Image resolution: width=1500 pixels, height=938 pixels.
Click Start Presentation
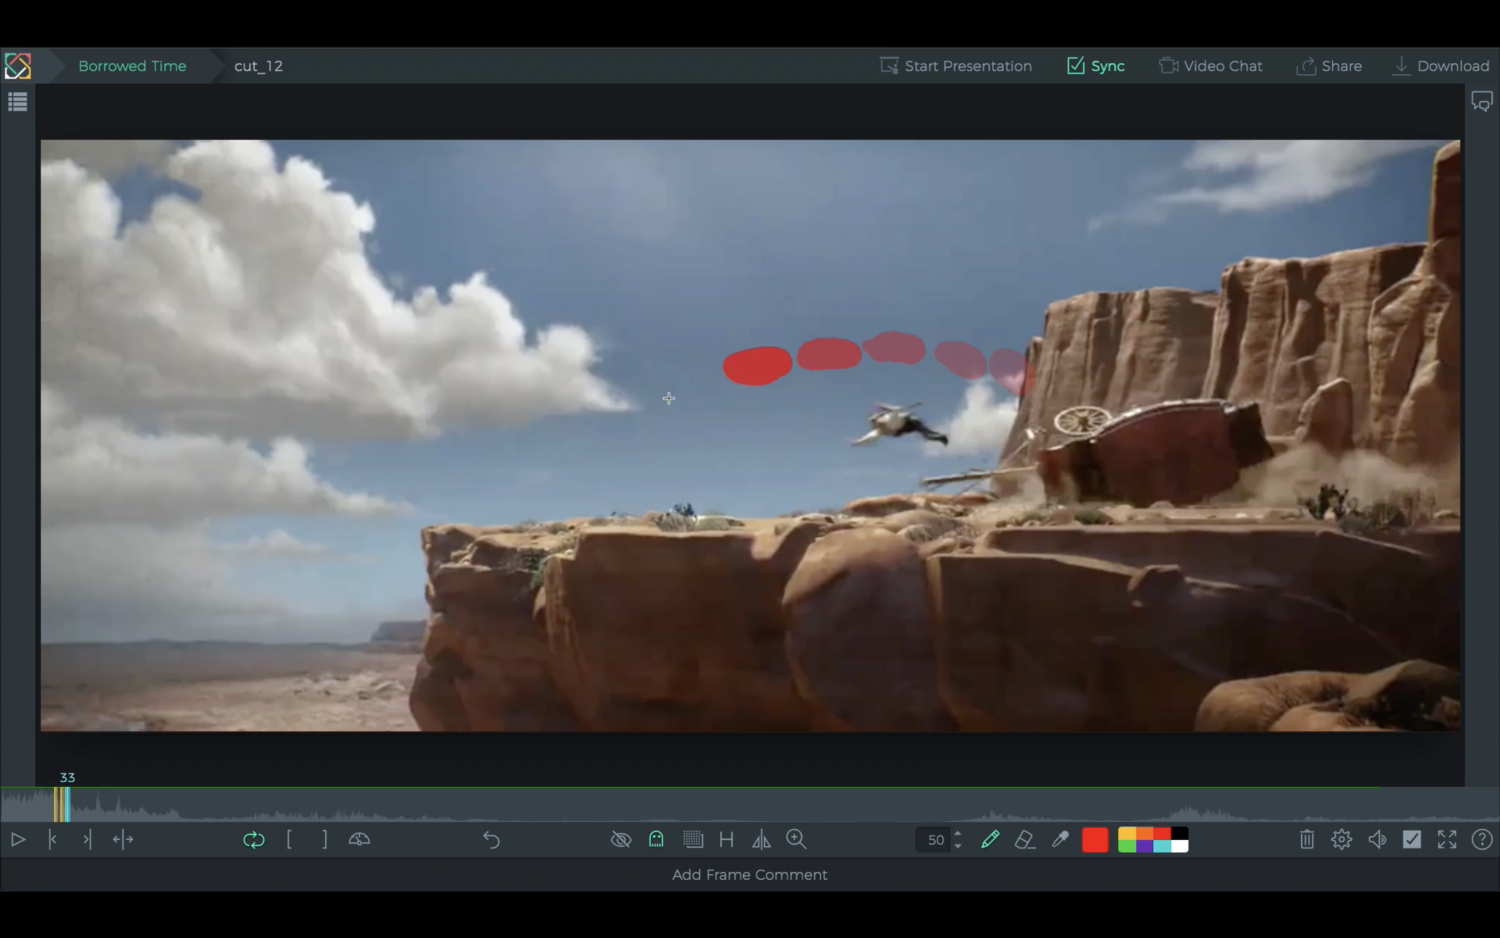(x=955, y=66)
